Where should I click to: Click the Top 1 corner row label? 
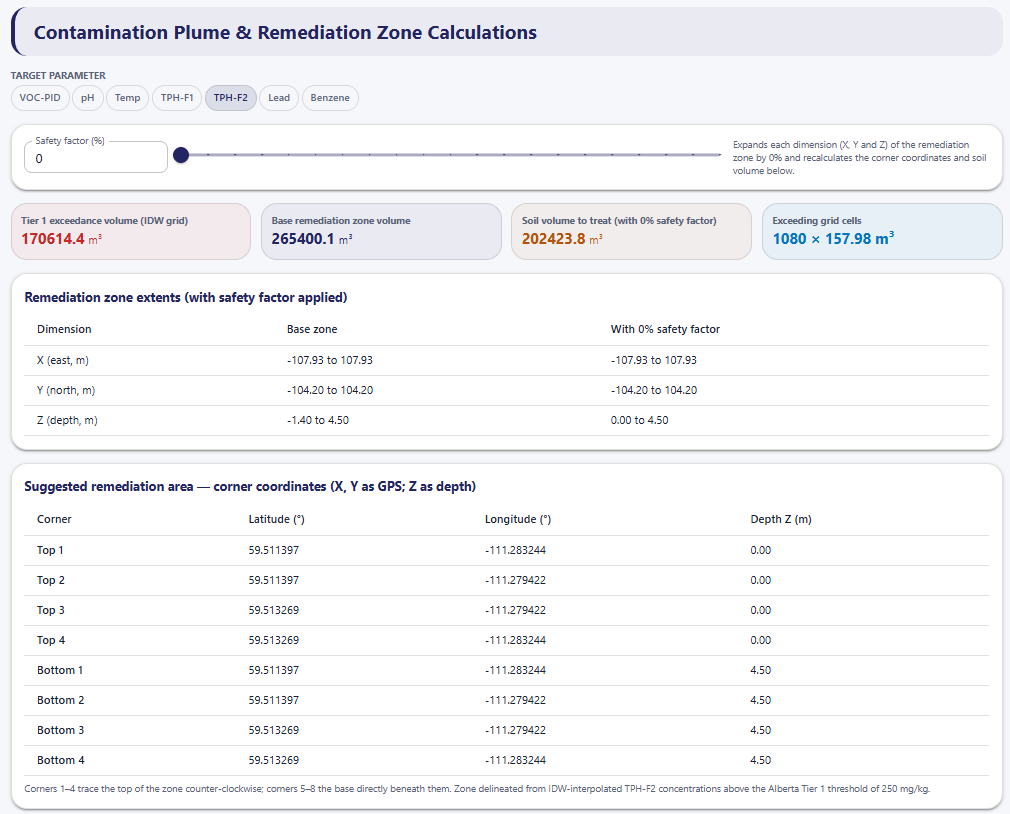click(50, 550)
